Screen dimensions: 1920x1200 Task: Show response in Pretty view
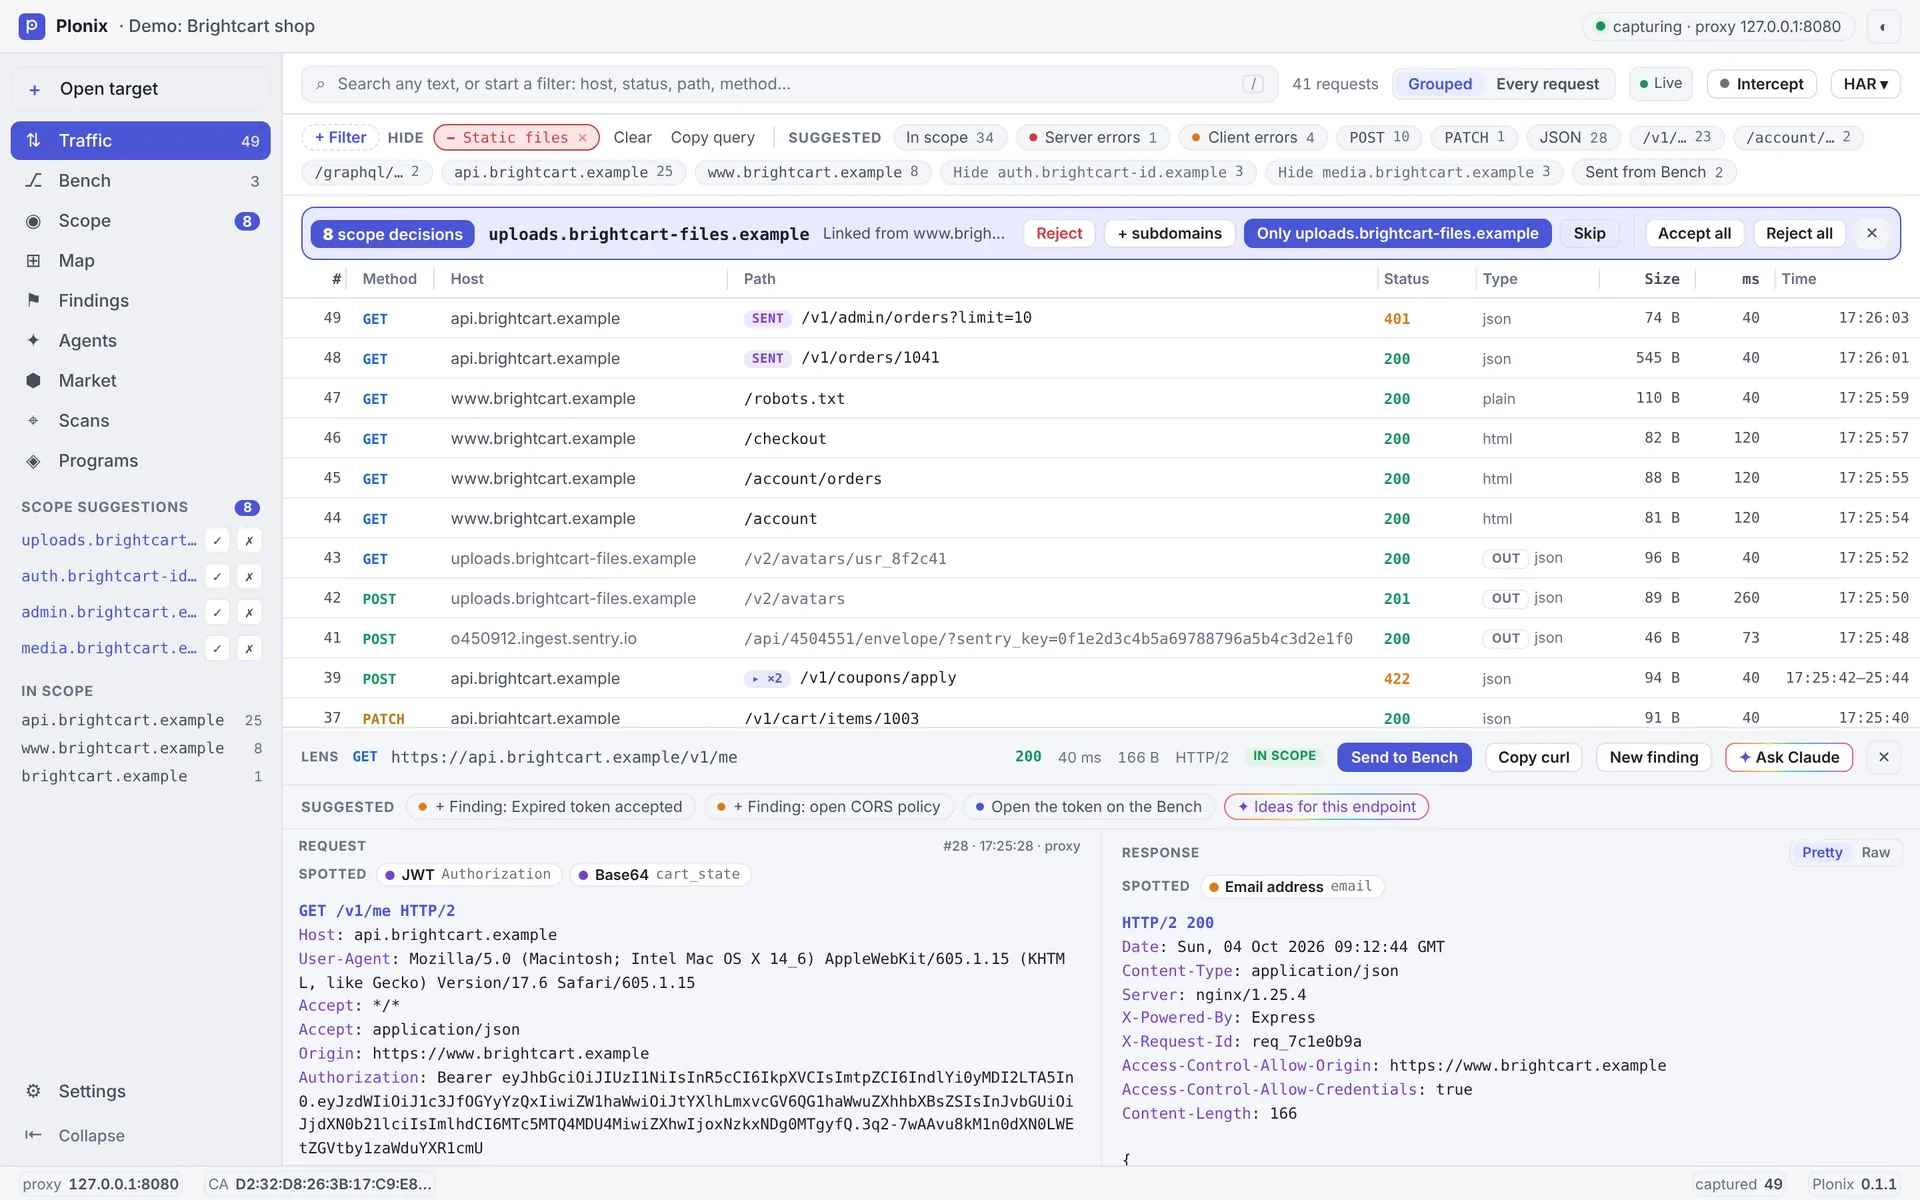click(x=1822, y=853)
